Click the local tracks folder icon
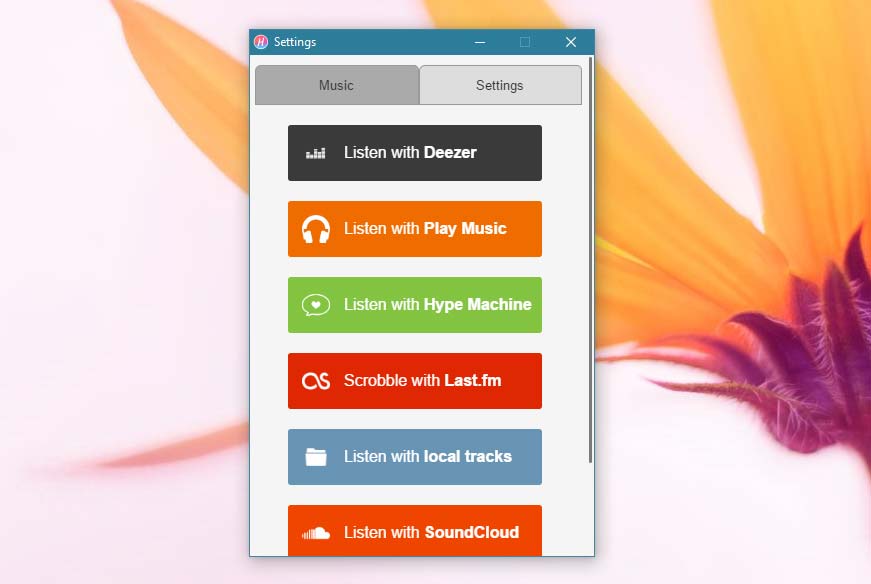871x584 pixels. coord(316,457)
